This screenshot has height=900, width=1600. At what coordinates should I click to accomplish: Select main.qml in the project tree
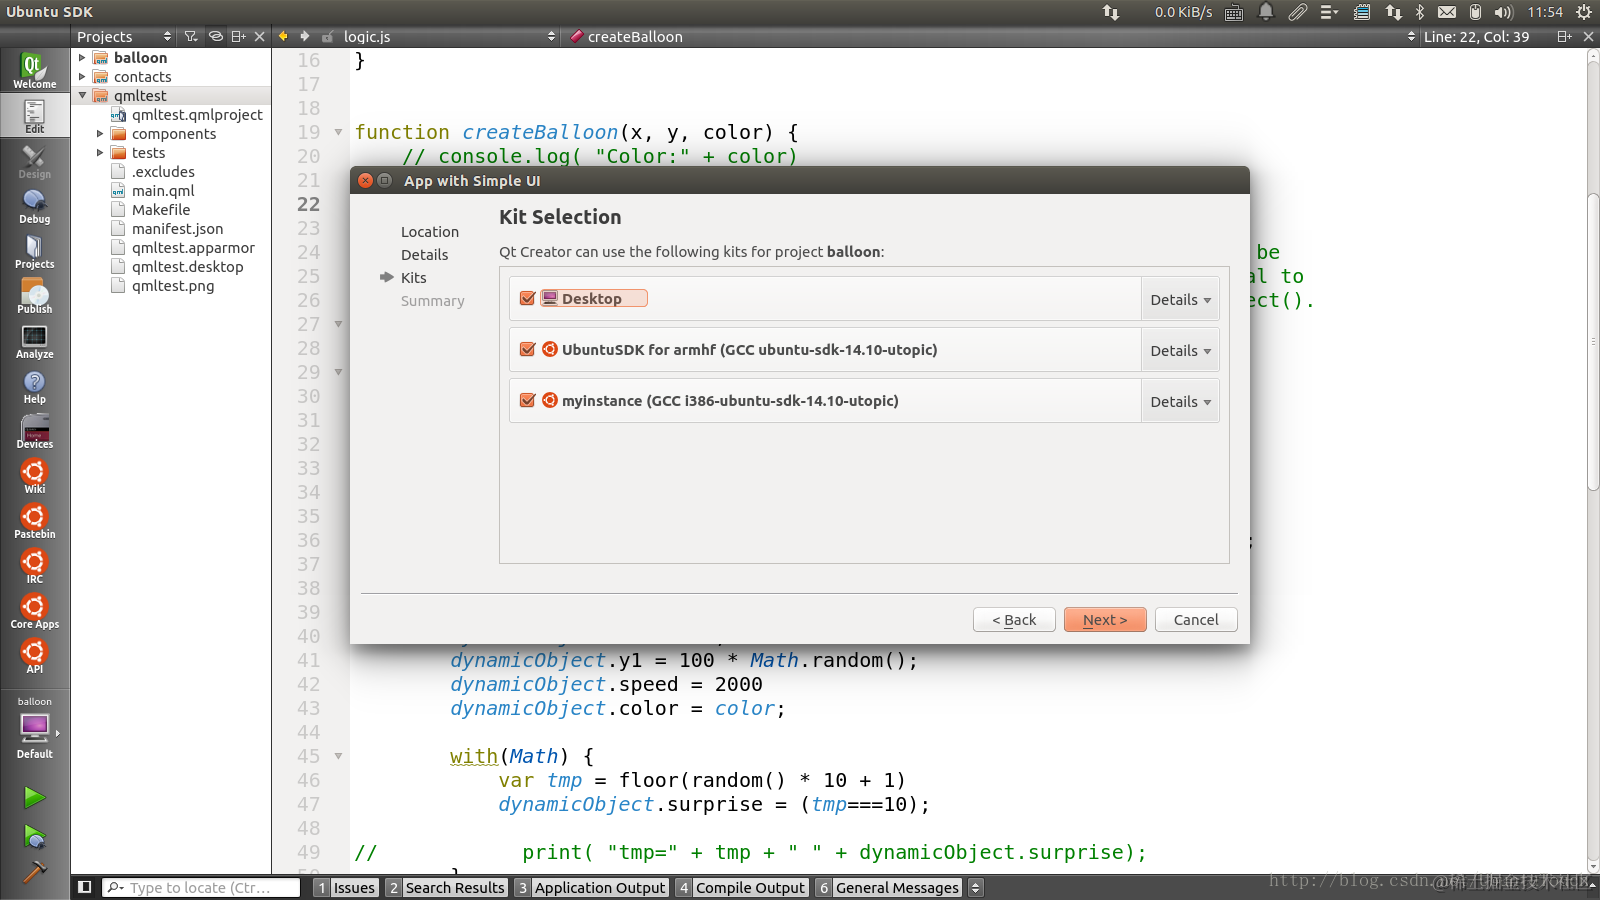click(x=163, y=191)
